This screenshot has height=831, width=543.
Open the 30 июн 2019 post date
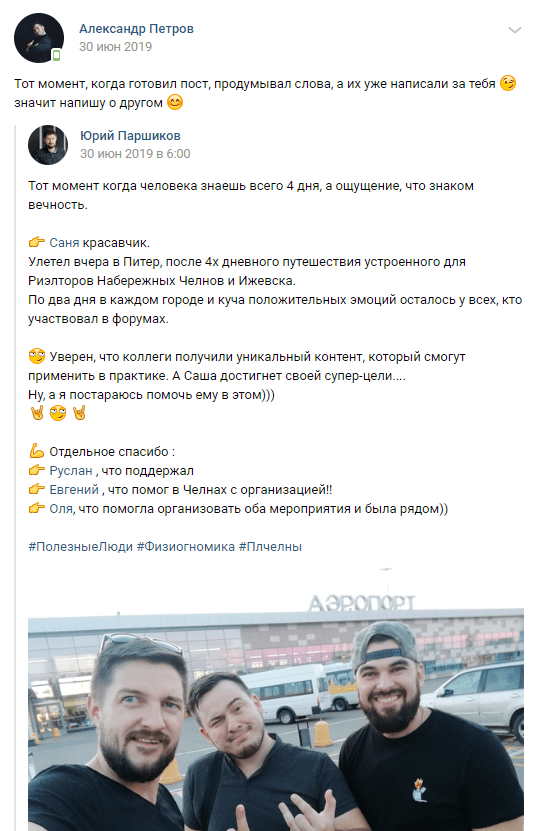point(115,47)
